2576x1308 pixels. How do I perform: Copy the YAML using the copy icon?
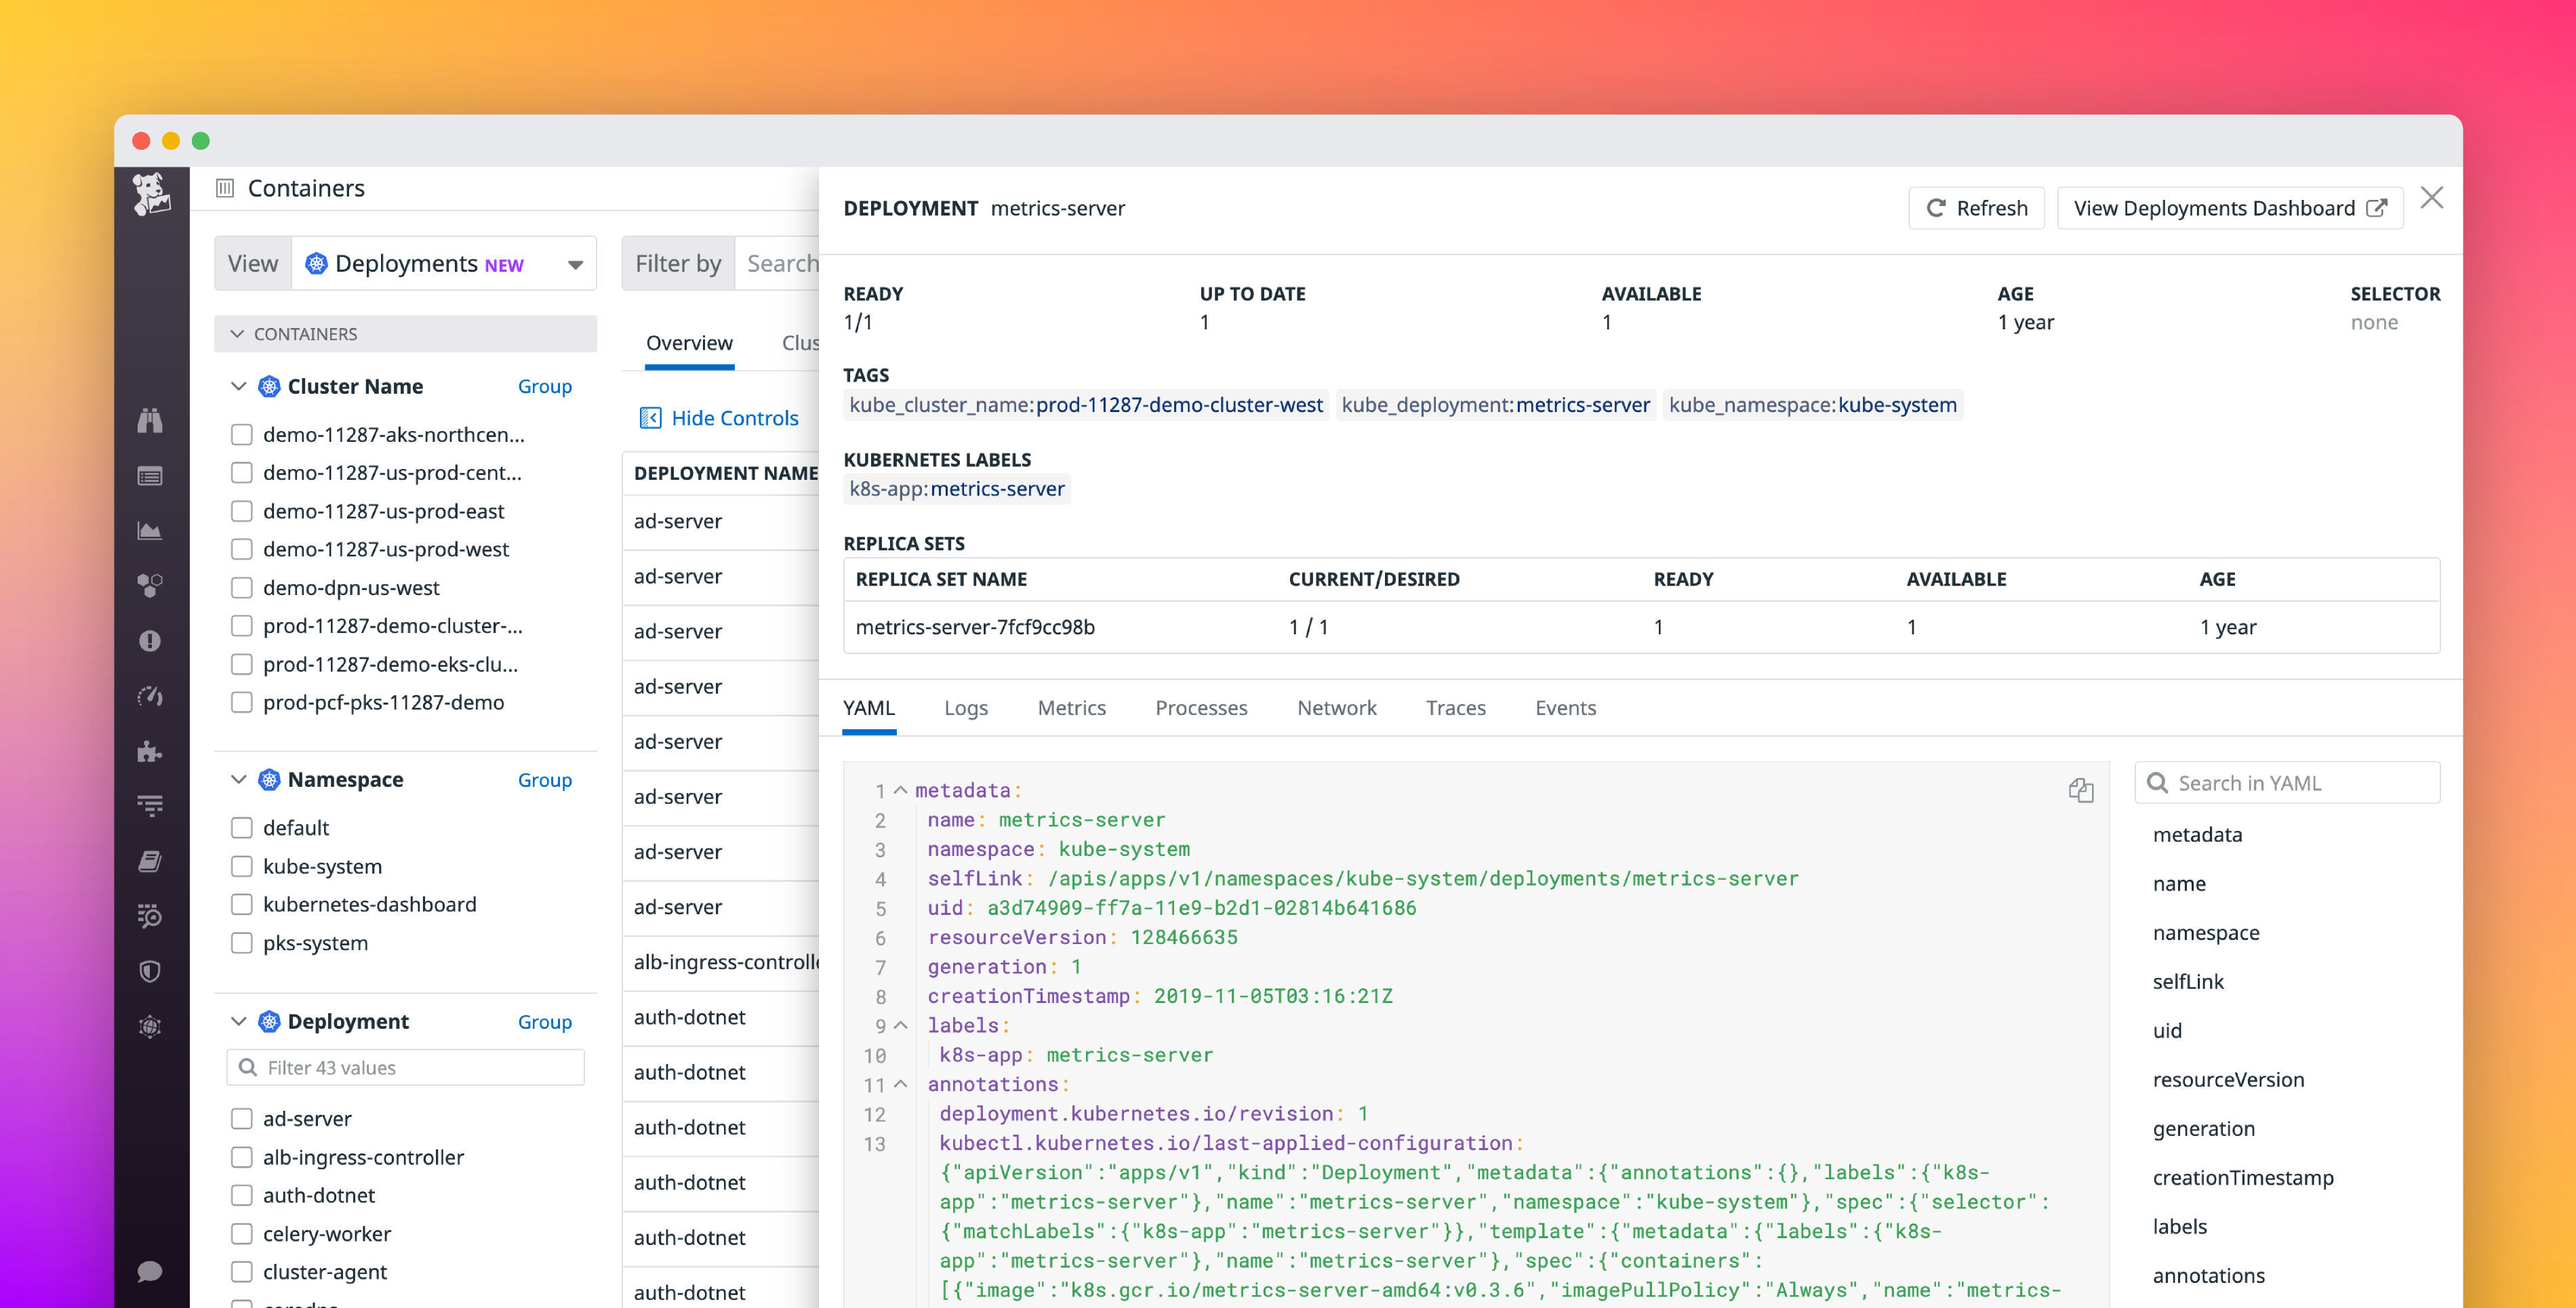2081,790
